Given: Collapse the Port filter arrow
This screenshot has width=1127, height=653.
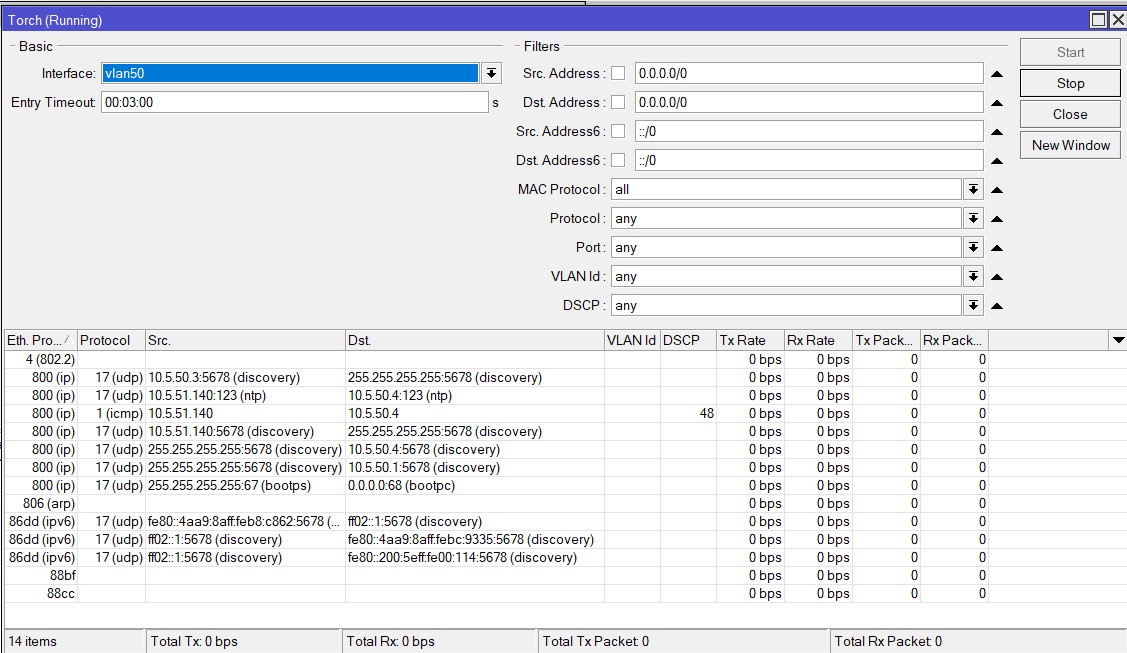Looking at the screenshot, I should [997, 248].
